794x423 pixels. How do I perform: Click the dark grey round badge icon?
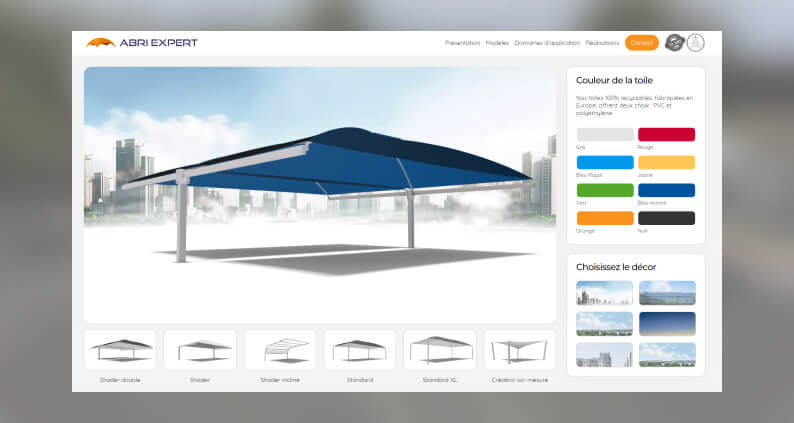[674, 43]
